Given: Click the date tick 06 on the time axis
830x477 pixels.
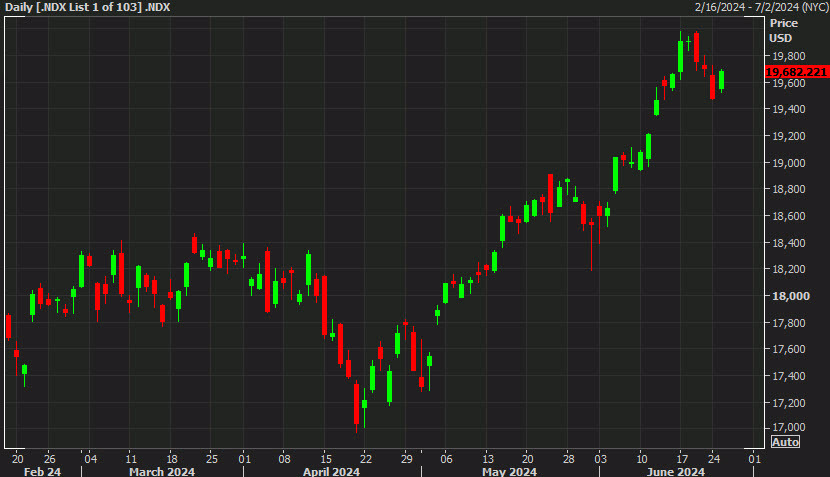Looking at the screenshot, I should pos(446,458).
